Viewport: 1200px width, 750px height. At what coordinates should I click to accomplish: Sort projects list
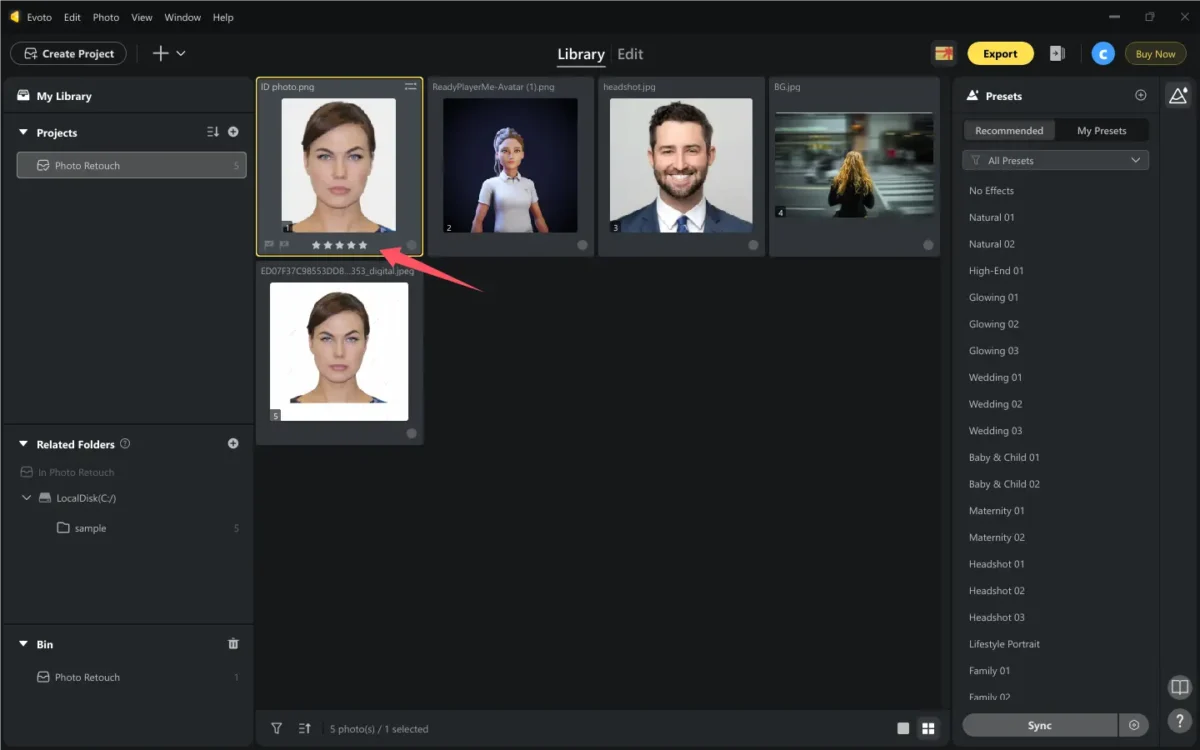pos(213,132)
